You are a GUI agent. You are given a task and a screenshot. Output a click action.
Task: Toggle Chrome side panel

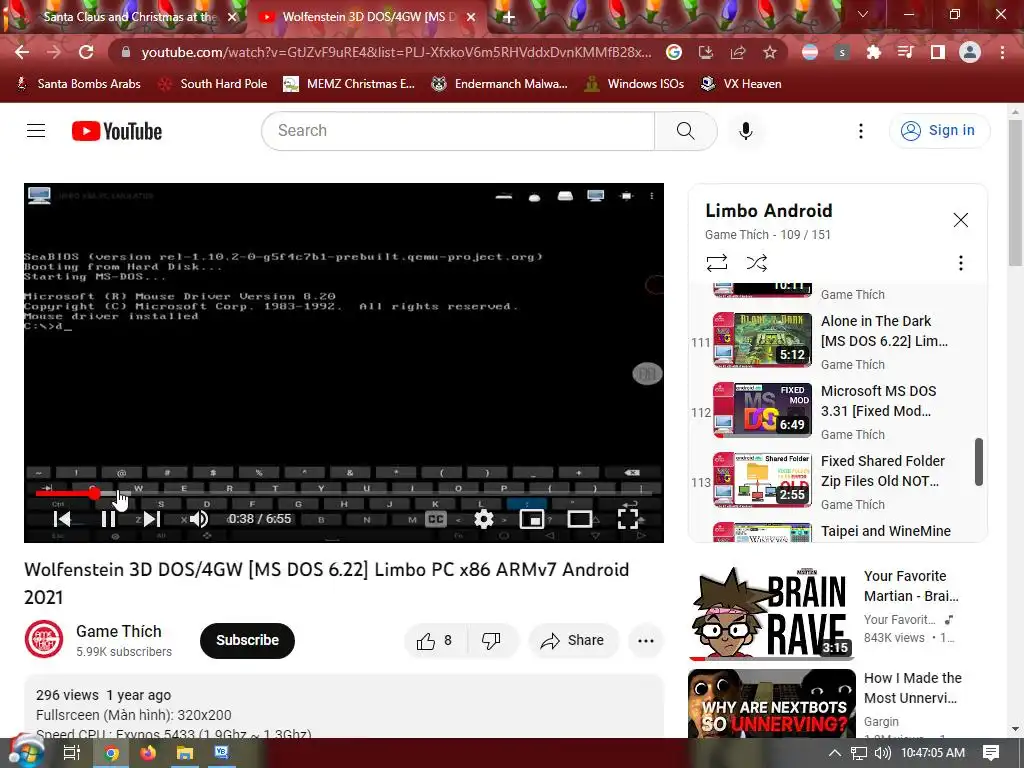click(938, 52)
